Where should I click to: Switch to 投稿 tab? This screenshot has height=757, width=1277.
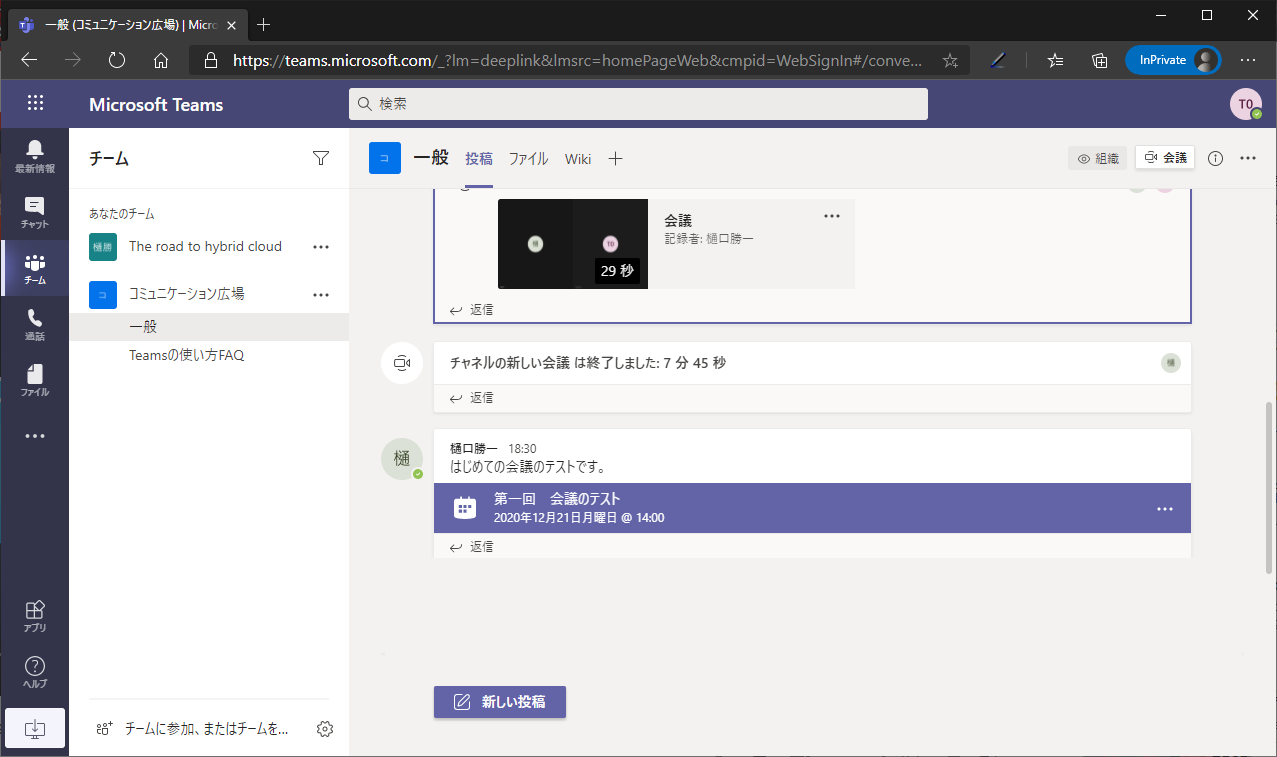(x=479, y=158)
